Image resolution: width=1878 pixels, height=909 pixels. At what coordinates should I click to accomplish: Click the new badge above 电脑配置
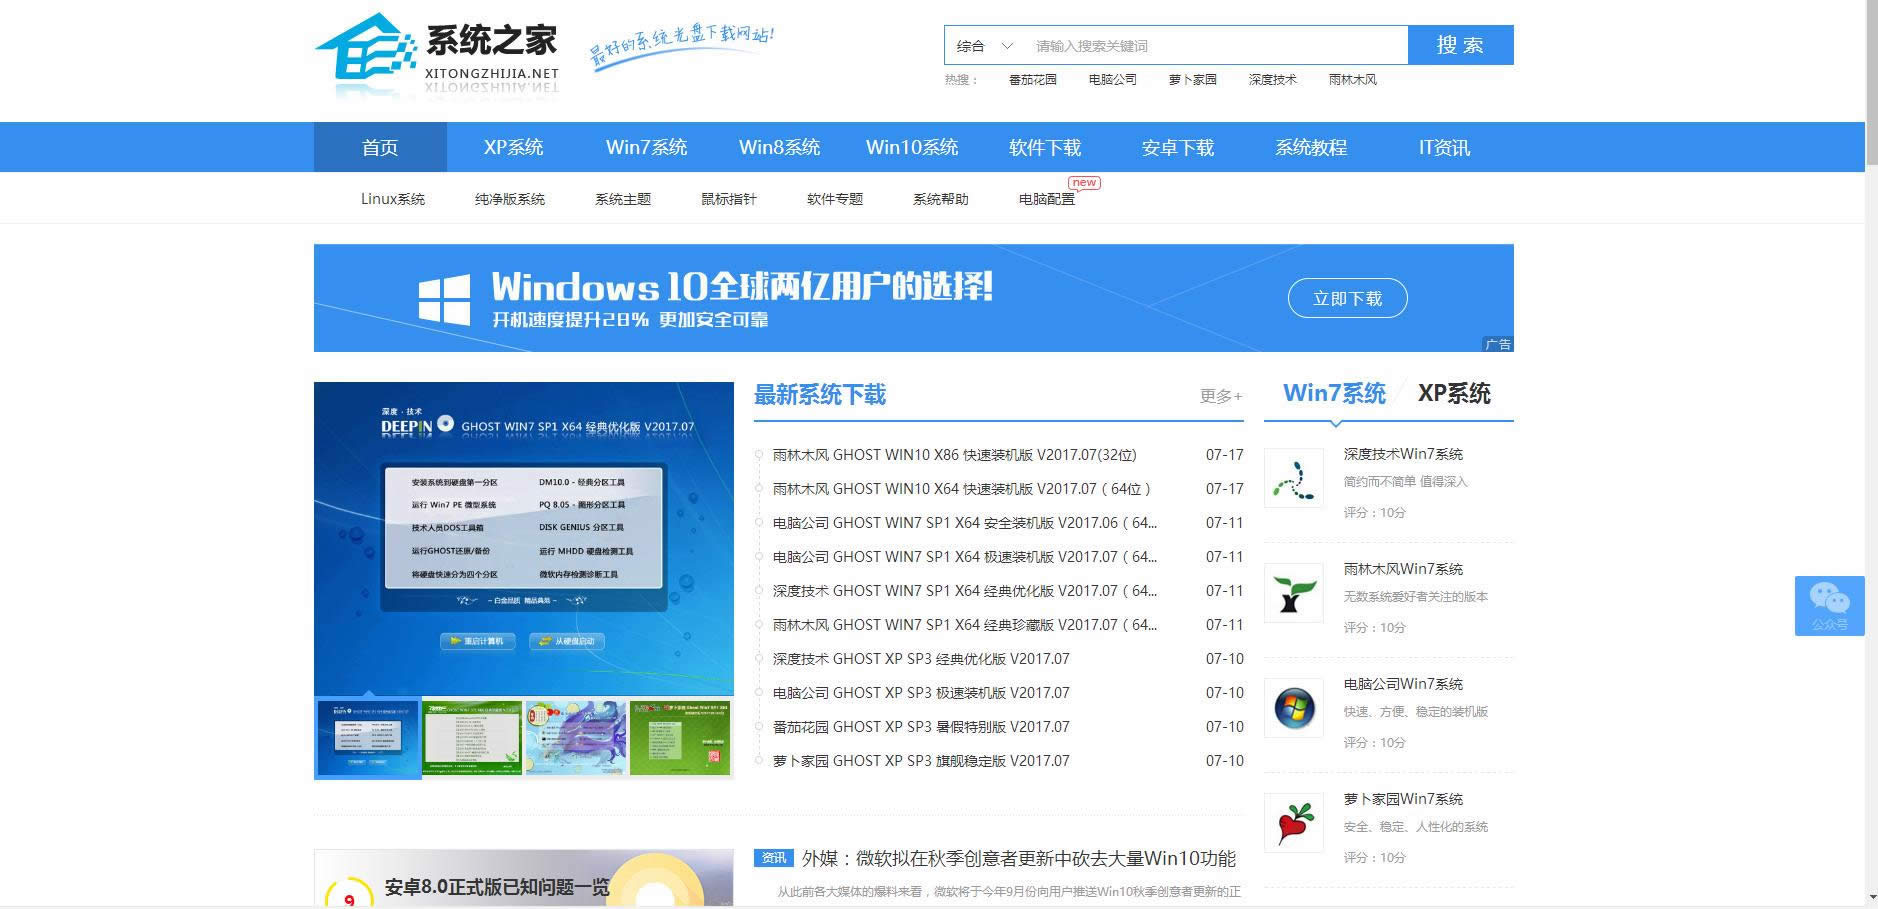(1084, 183)
